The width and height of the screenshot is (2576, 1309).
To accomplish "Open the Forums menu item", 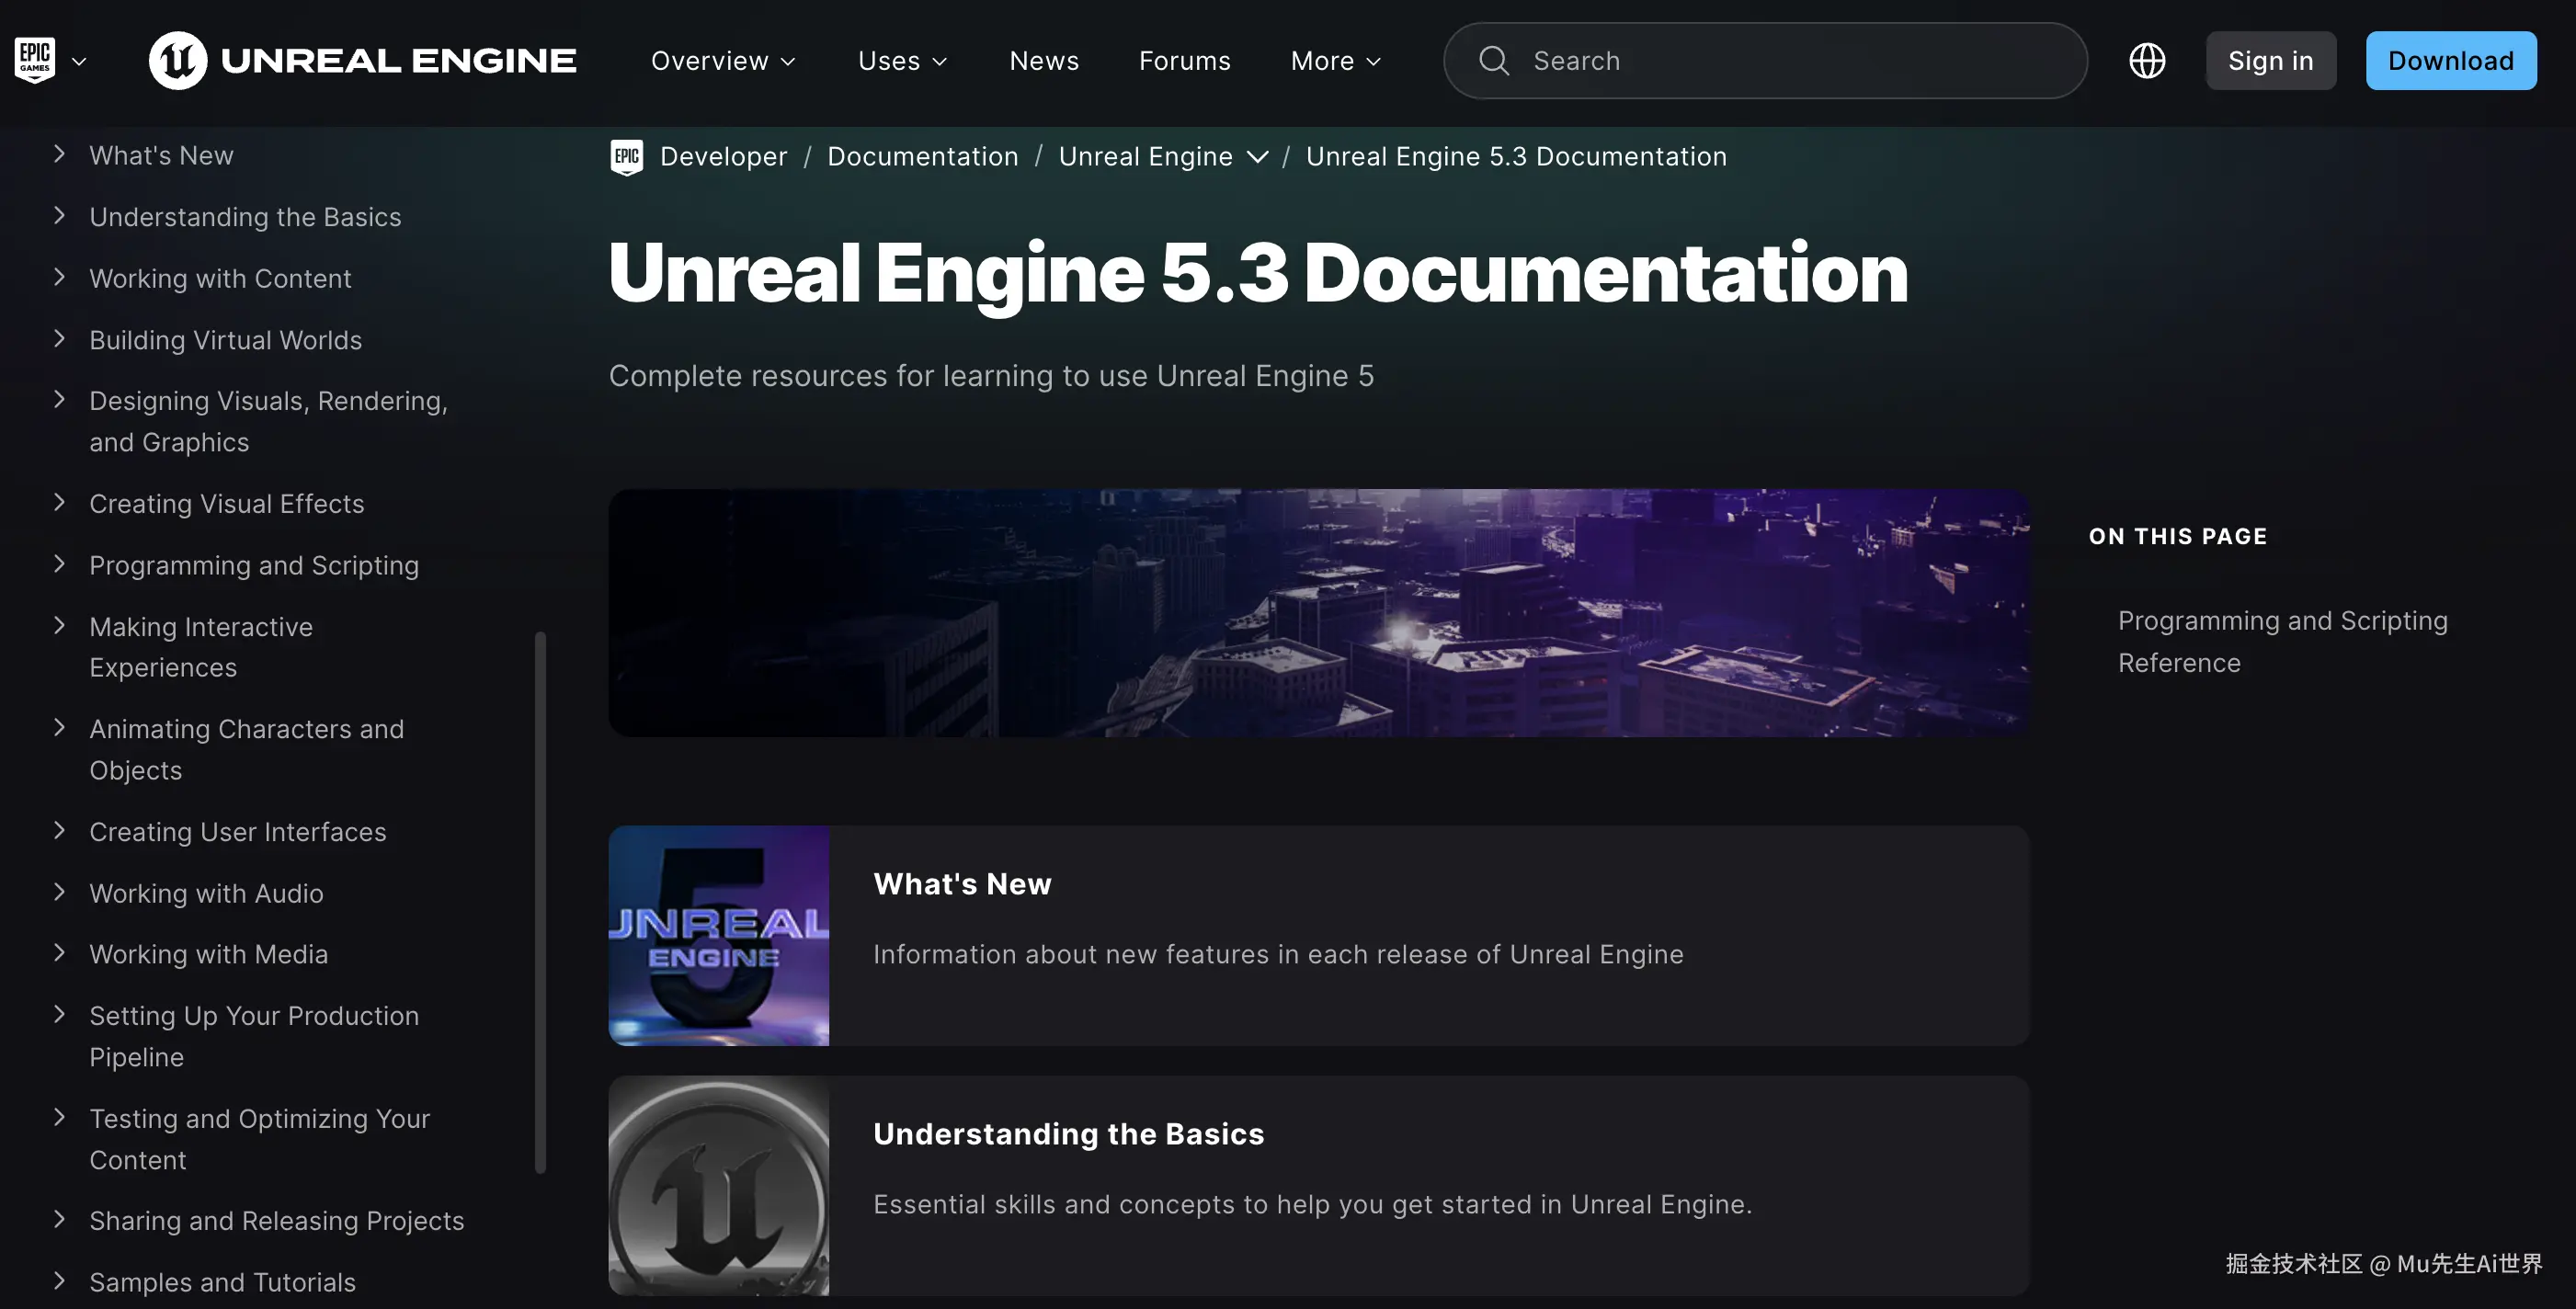I will click(1184, 61).
